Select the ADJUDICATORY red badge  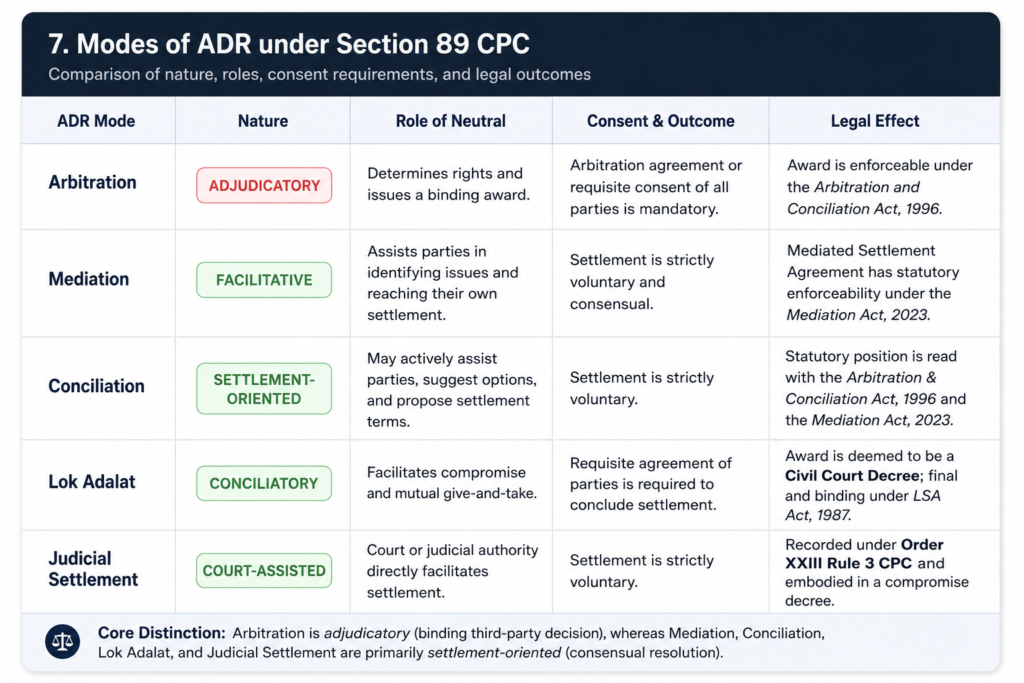tap(264, 185)
